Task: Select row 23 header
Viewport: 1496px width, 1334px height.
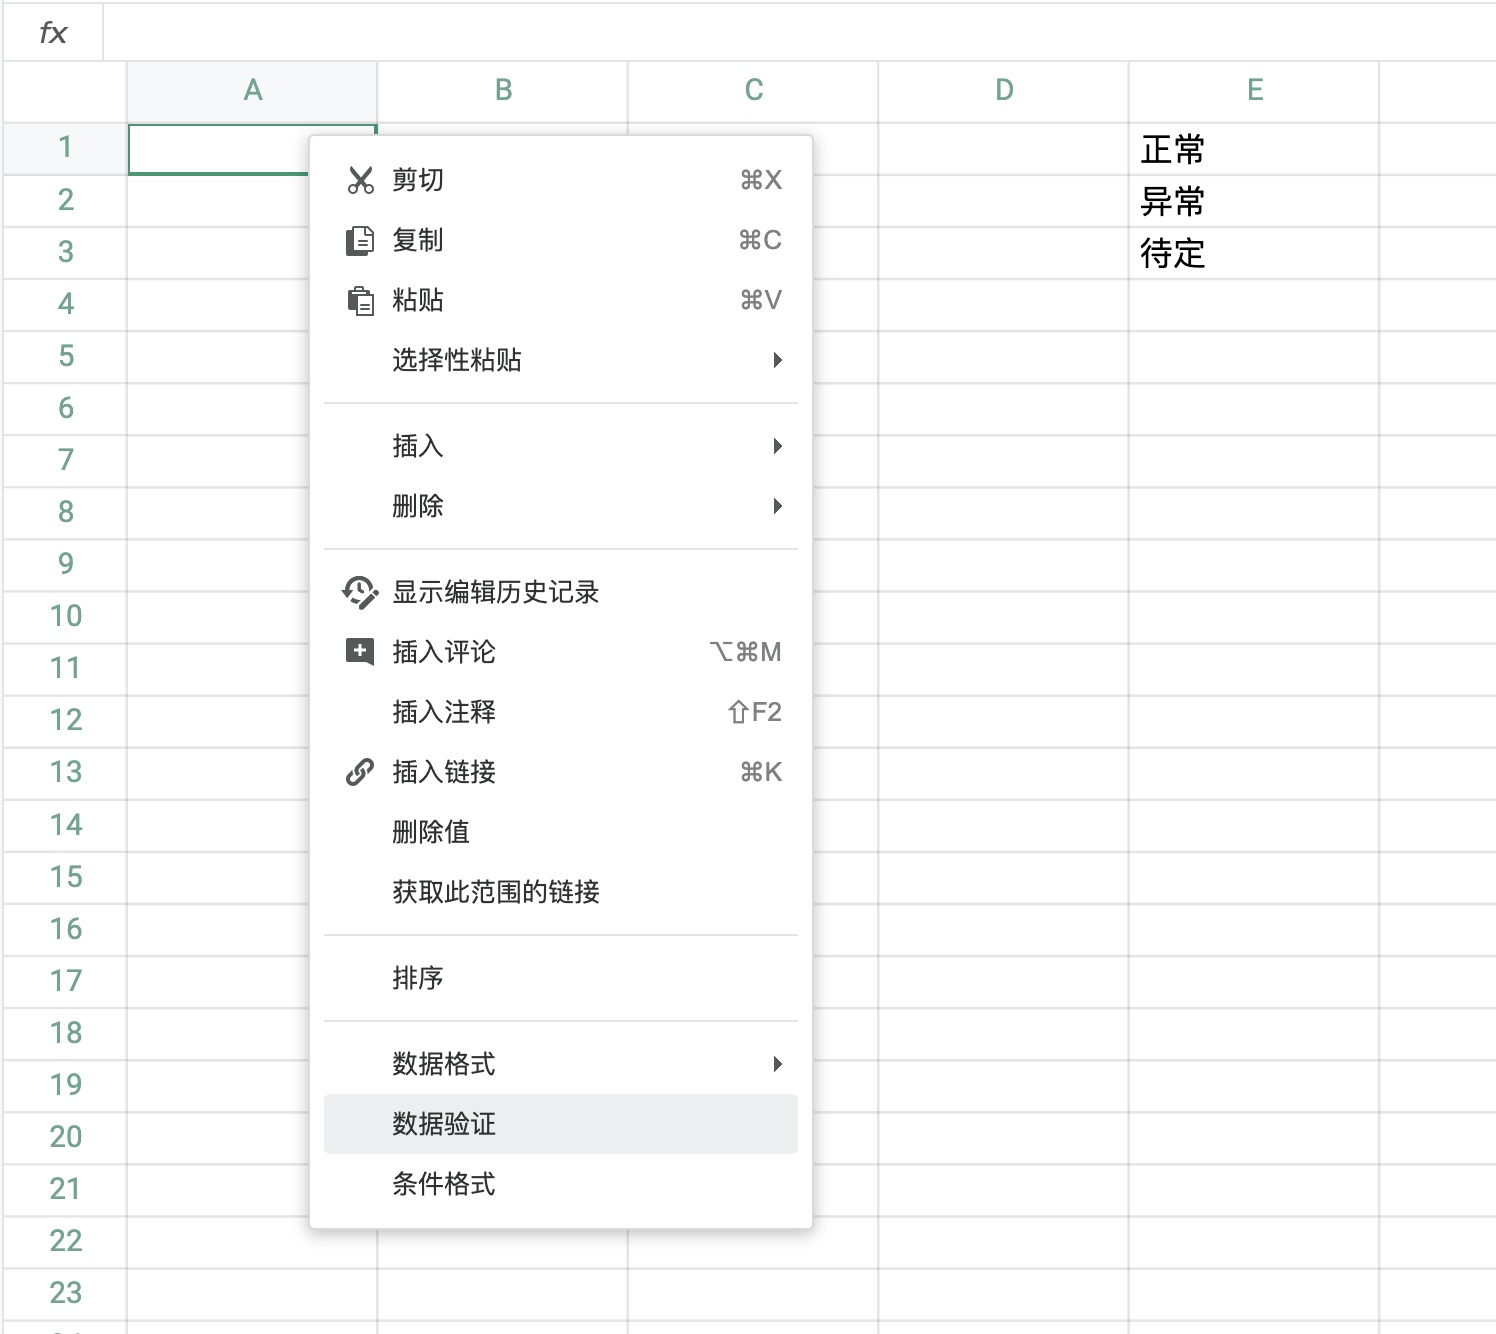Action: pyautogui.click(x=65, y=1293)
